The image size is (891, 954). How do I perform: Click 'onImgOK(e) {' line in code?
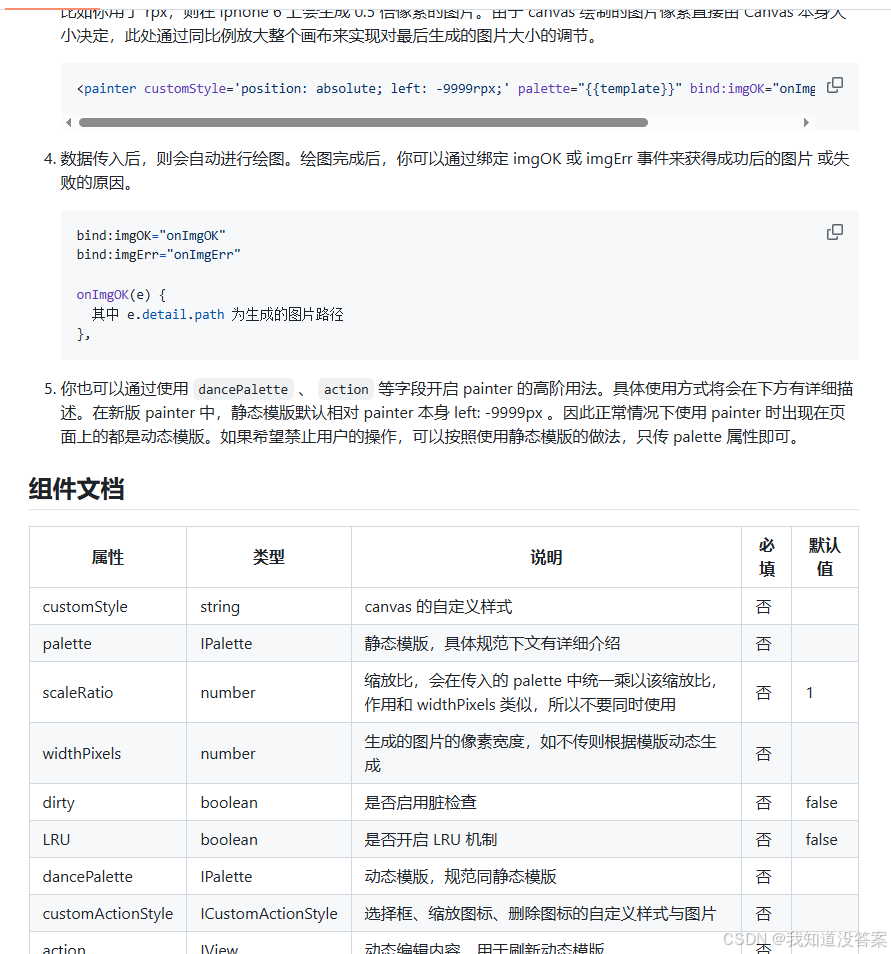[x=121, y=295]
